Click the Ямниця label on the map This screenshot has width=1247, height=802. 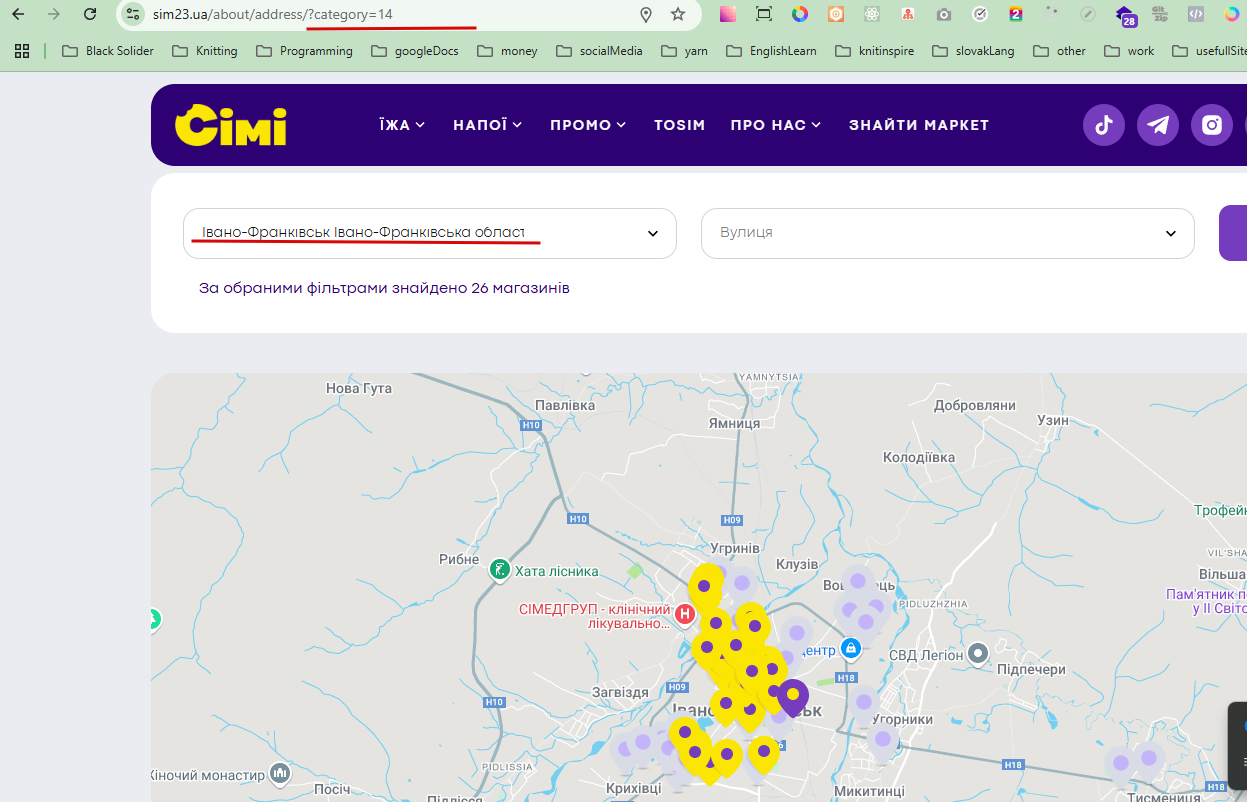pos(734,423)
